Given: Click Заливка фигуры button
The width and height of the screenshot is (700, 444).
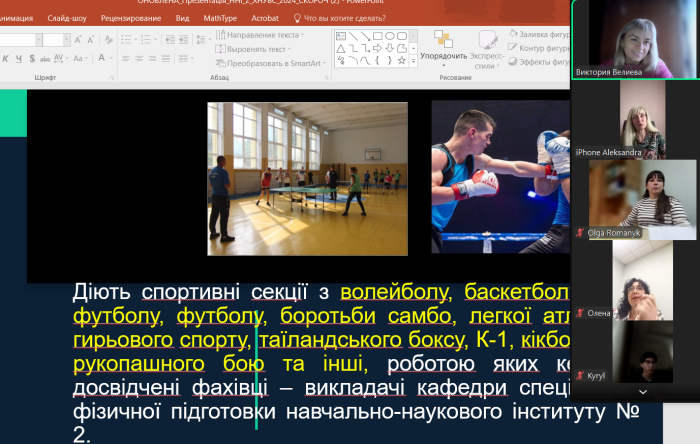Looking at the screenshot, I should coord(540,34).
